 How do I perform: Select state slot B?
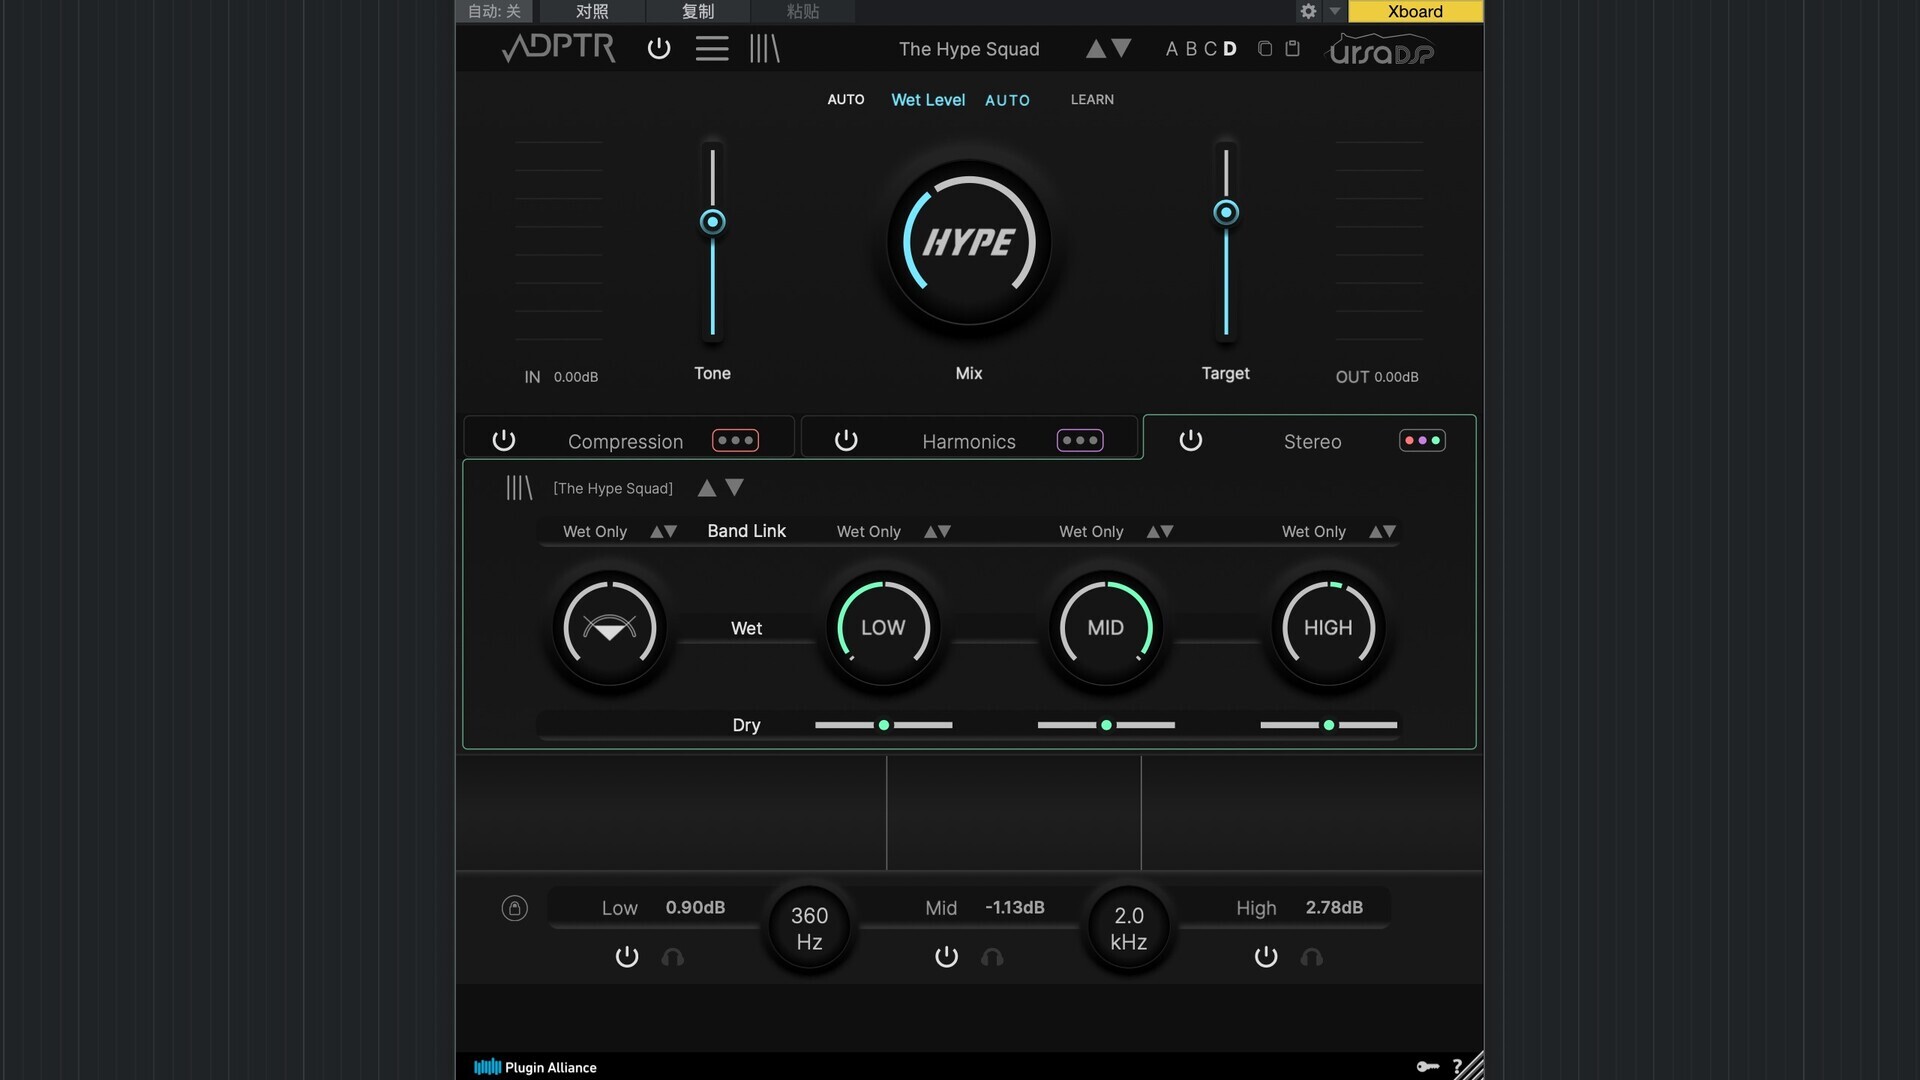tap(1191, 49)
